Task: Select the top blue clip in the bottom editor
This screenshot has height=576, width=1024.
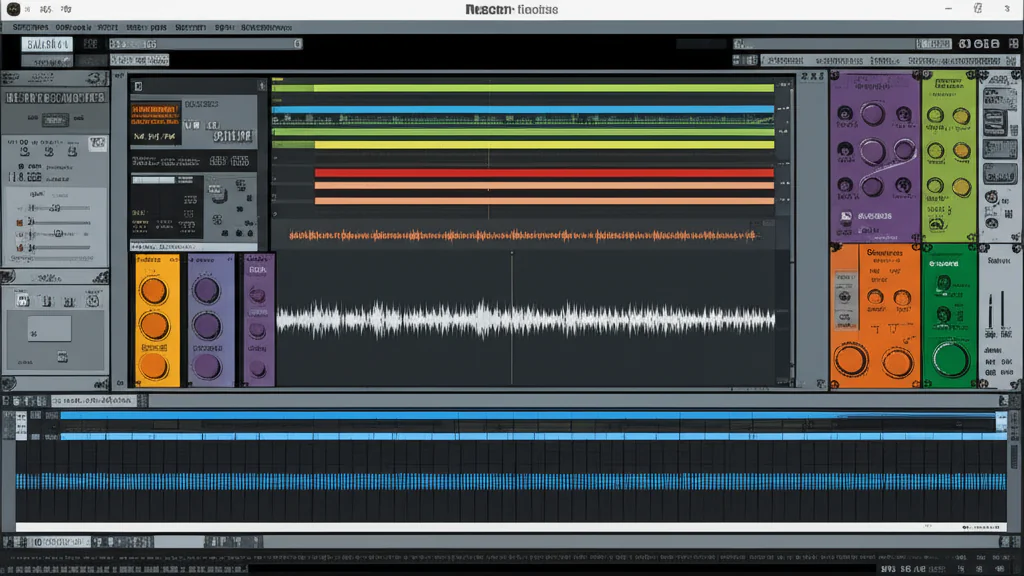Action: click(x=528, y=415)
